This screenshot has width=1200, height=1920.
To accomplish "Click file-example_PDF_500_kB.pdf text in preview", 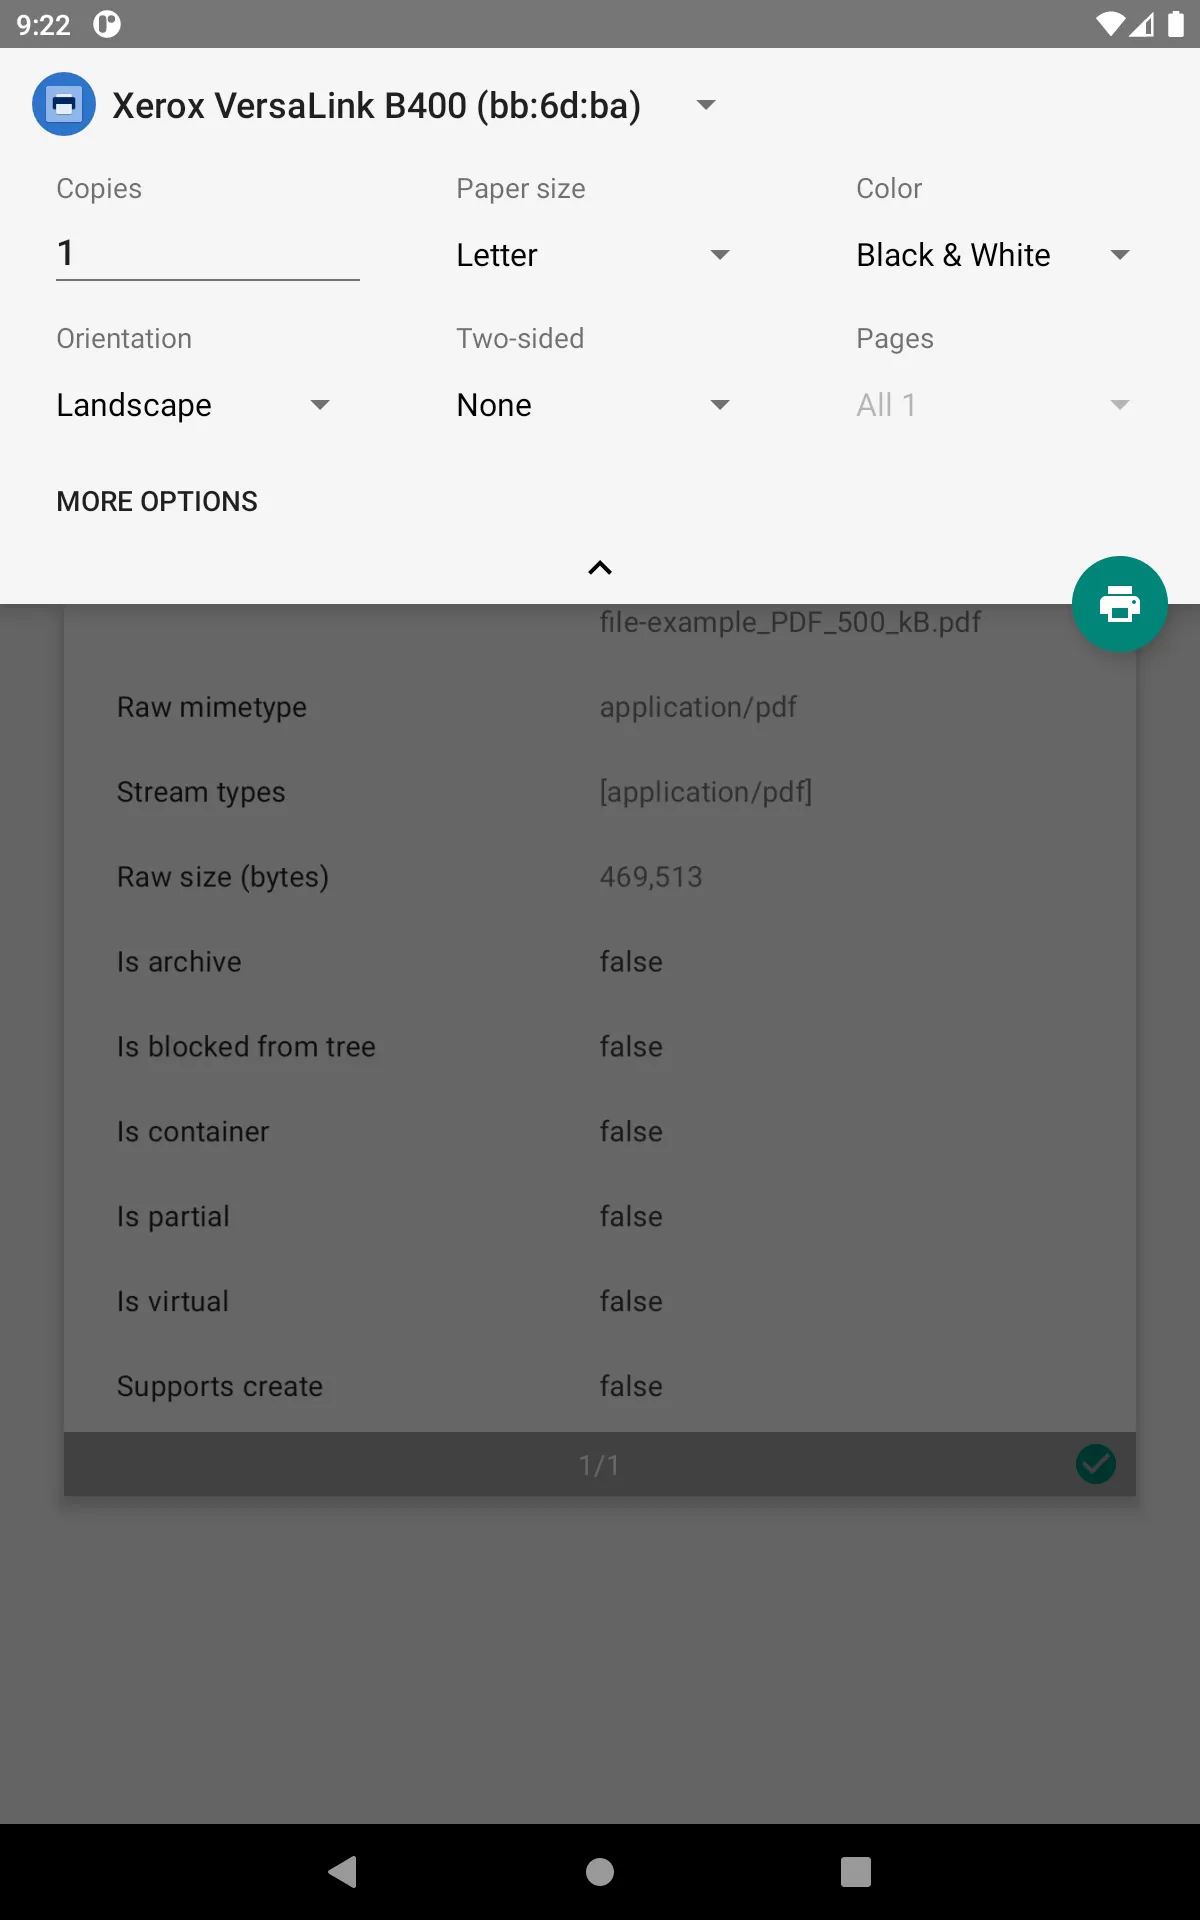I will point(790,622).
